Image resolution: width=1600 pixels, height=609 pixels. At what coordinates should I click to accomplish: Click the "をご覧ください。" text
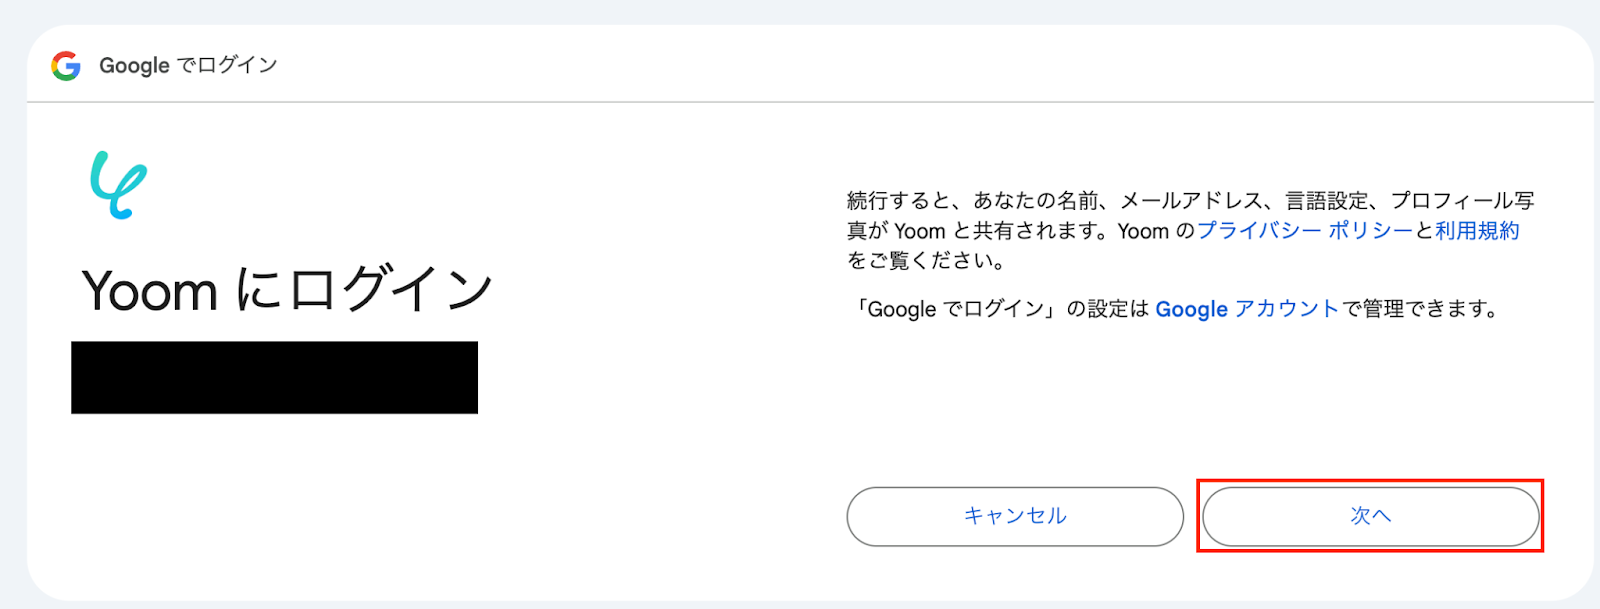pos(926,261)
